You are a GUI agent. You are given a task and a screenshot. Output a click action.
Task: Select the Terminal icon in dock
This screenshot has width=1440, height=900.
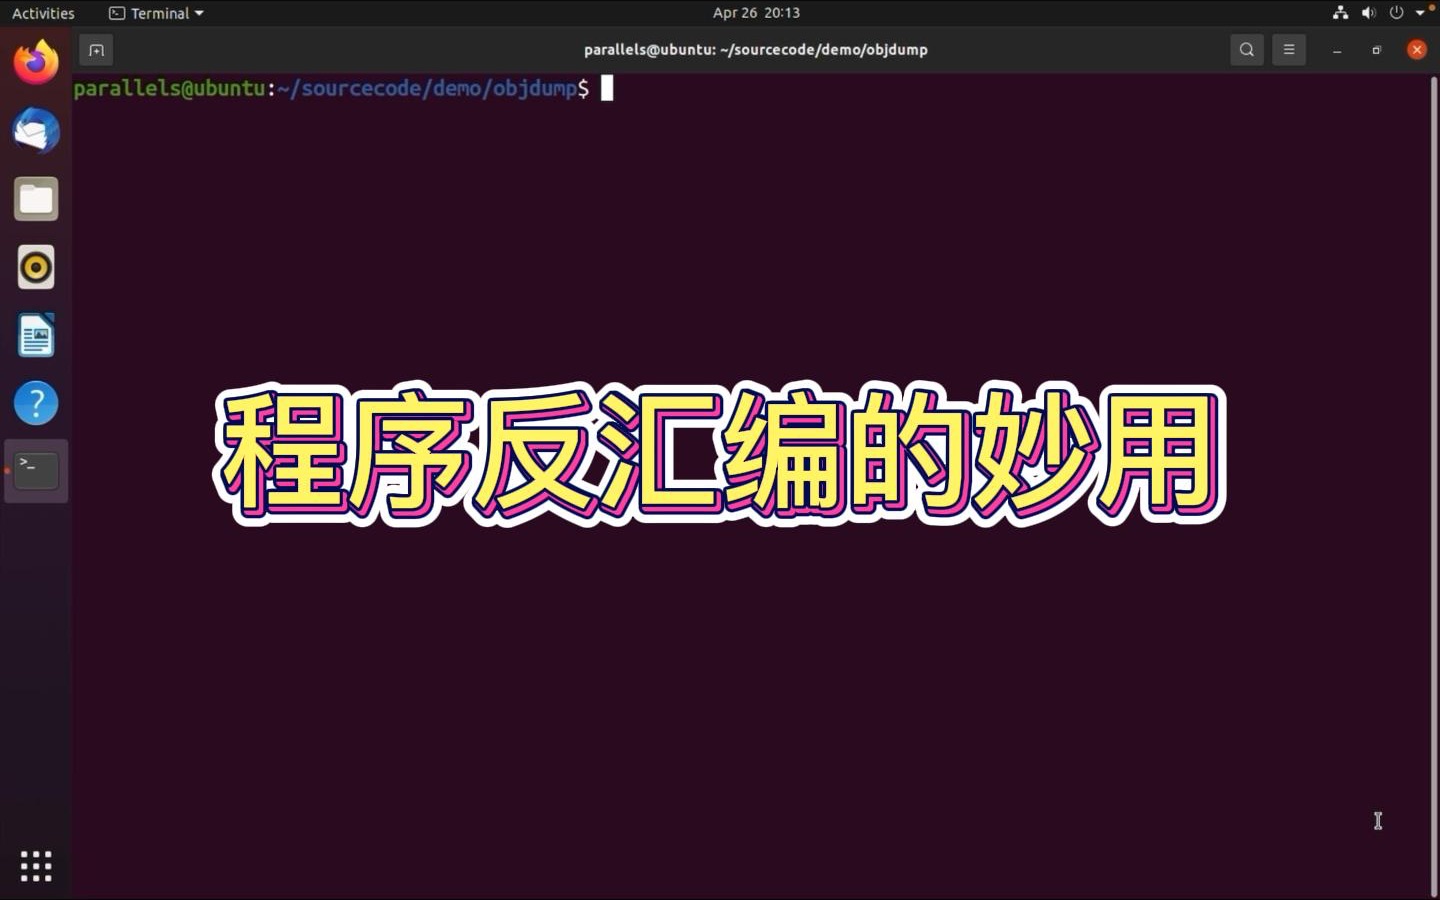point(36,471)
